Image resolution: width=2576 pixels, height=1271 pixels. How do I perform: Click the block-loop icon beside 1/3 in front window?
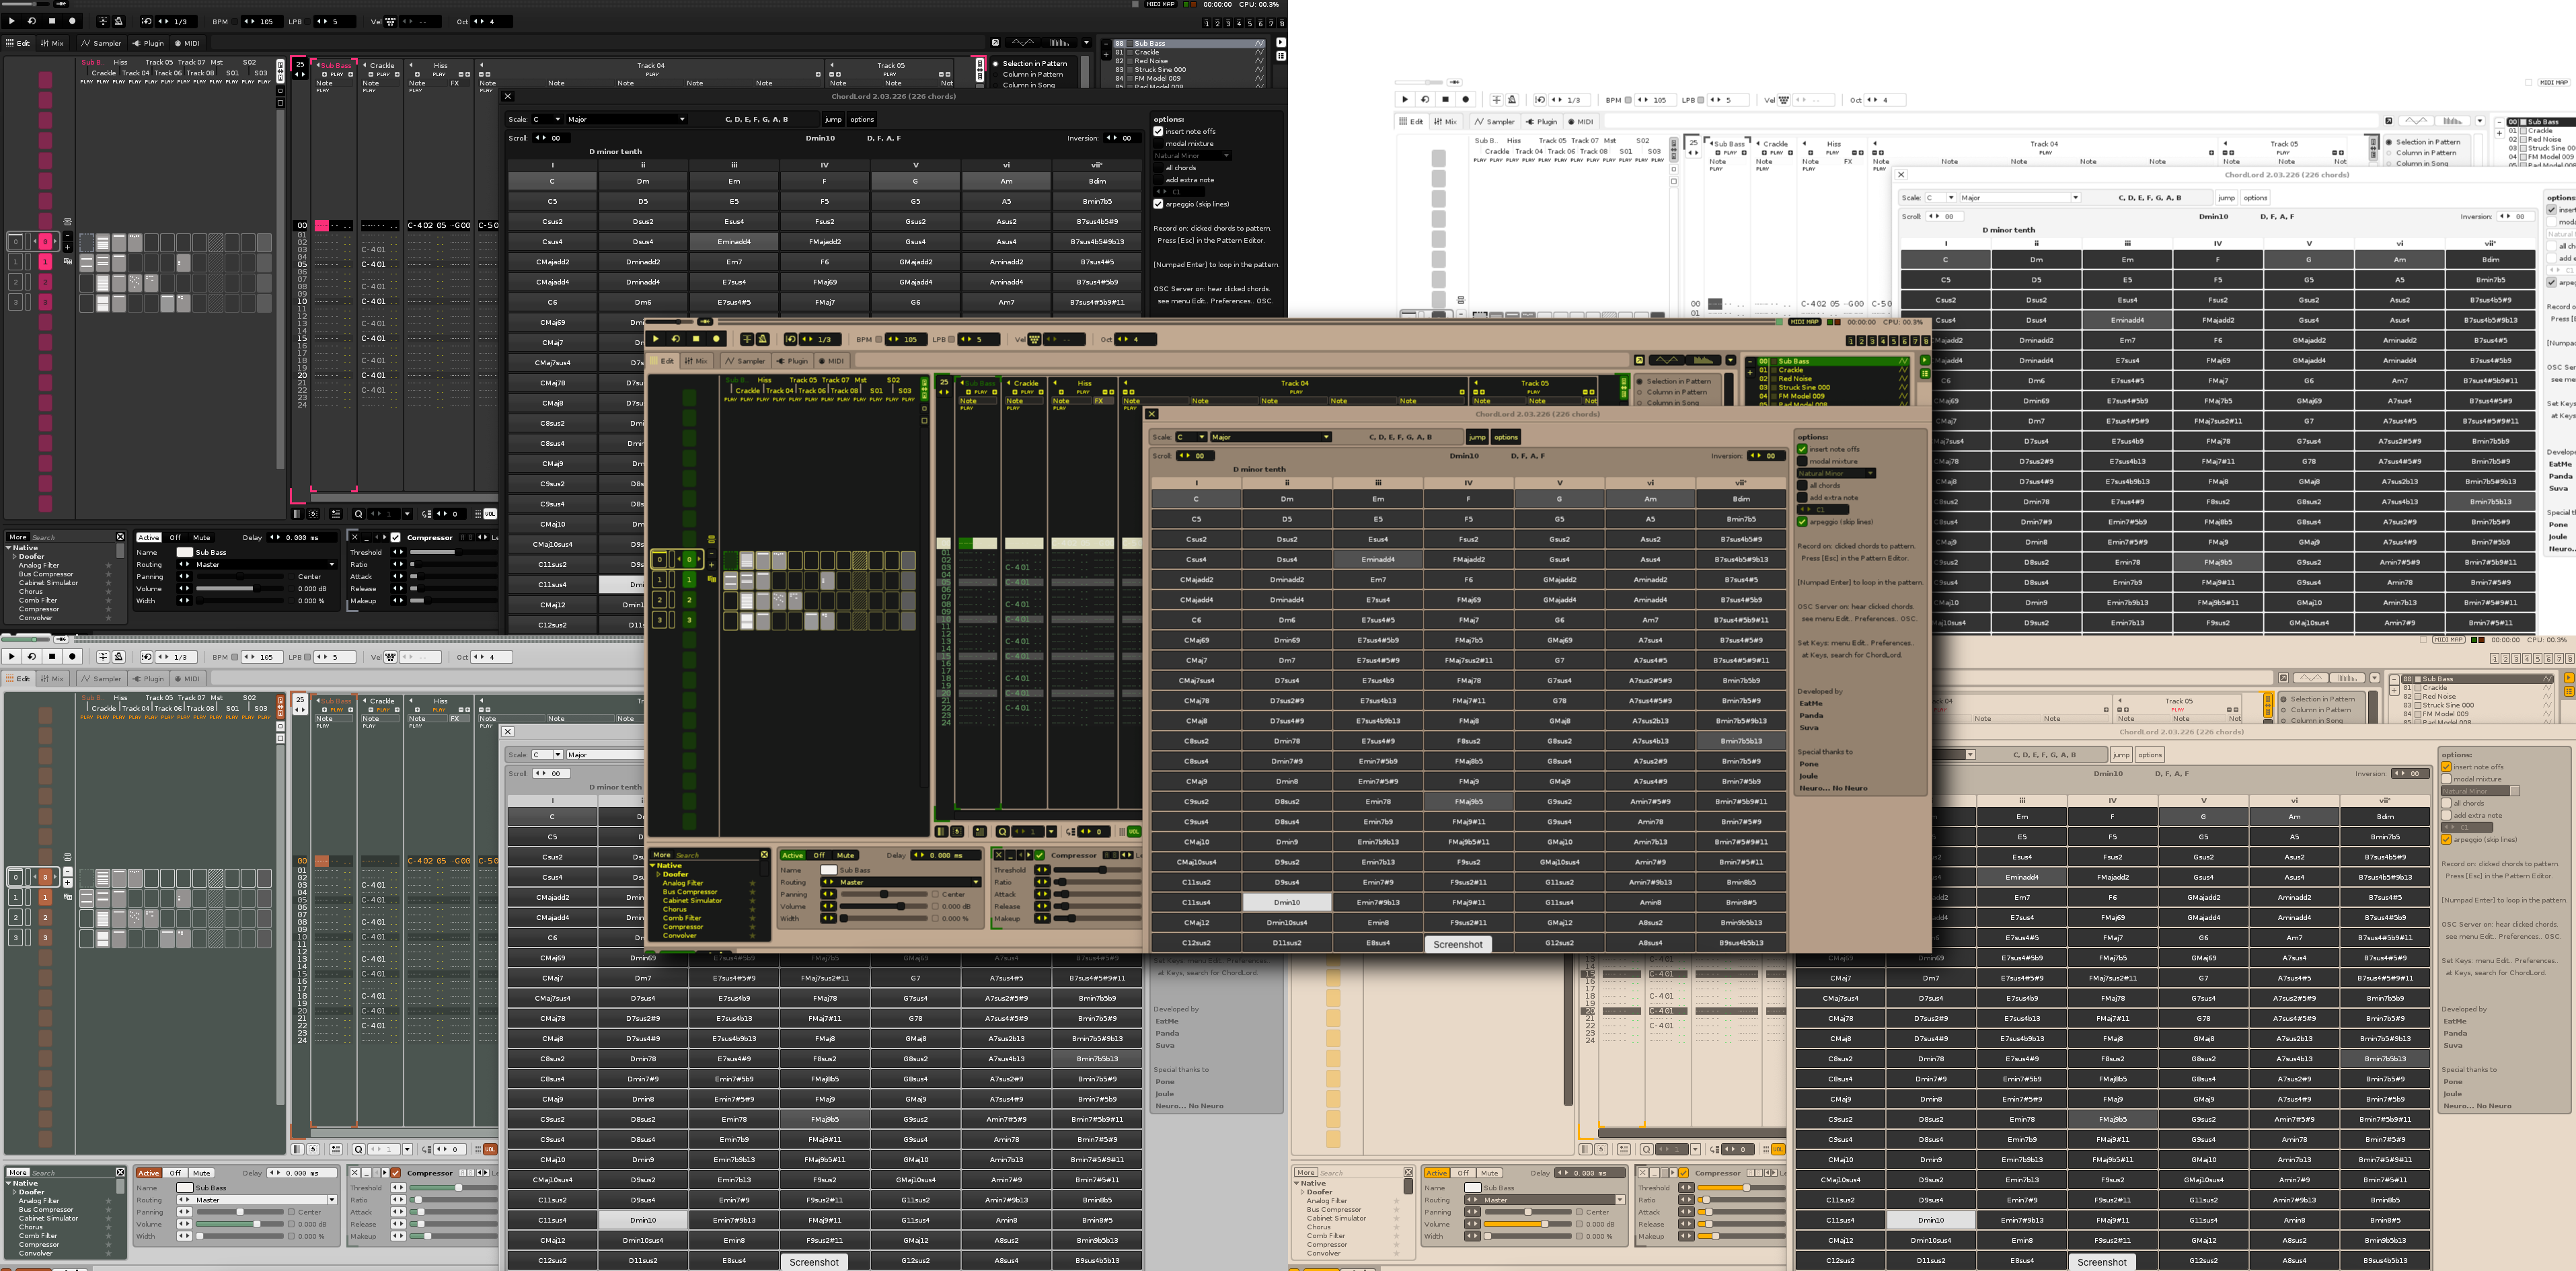tap(791, 339)
